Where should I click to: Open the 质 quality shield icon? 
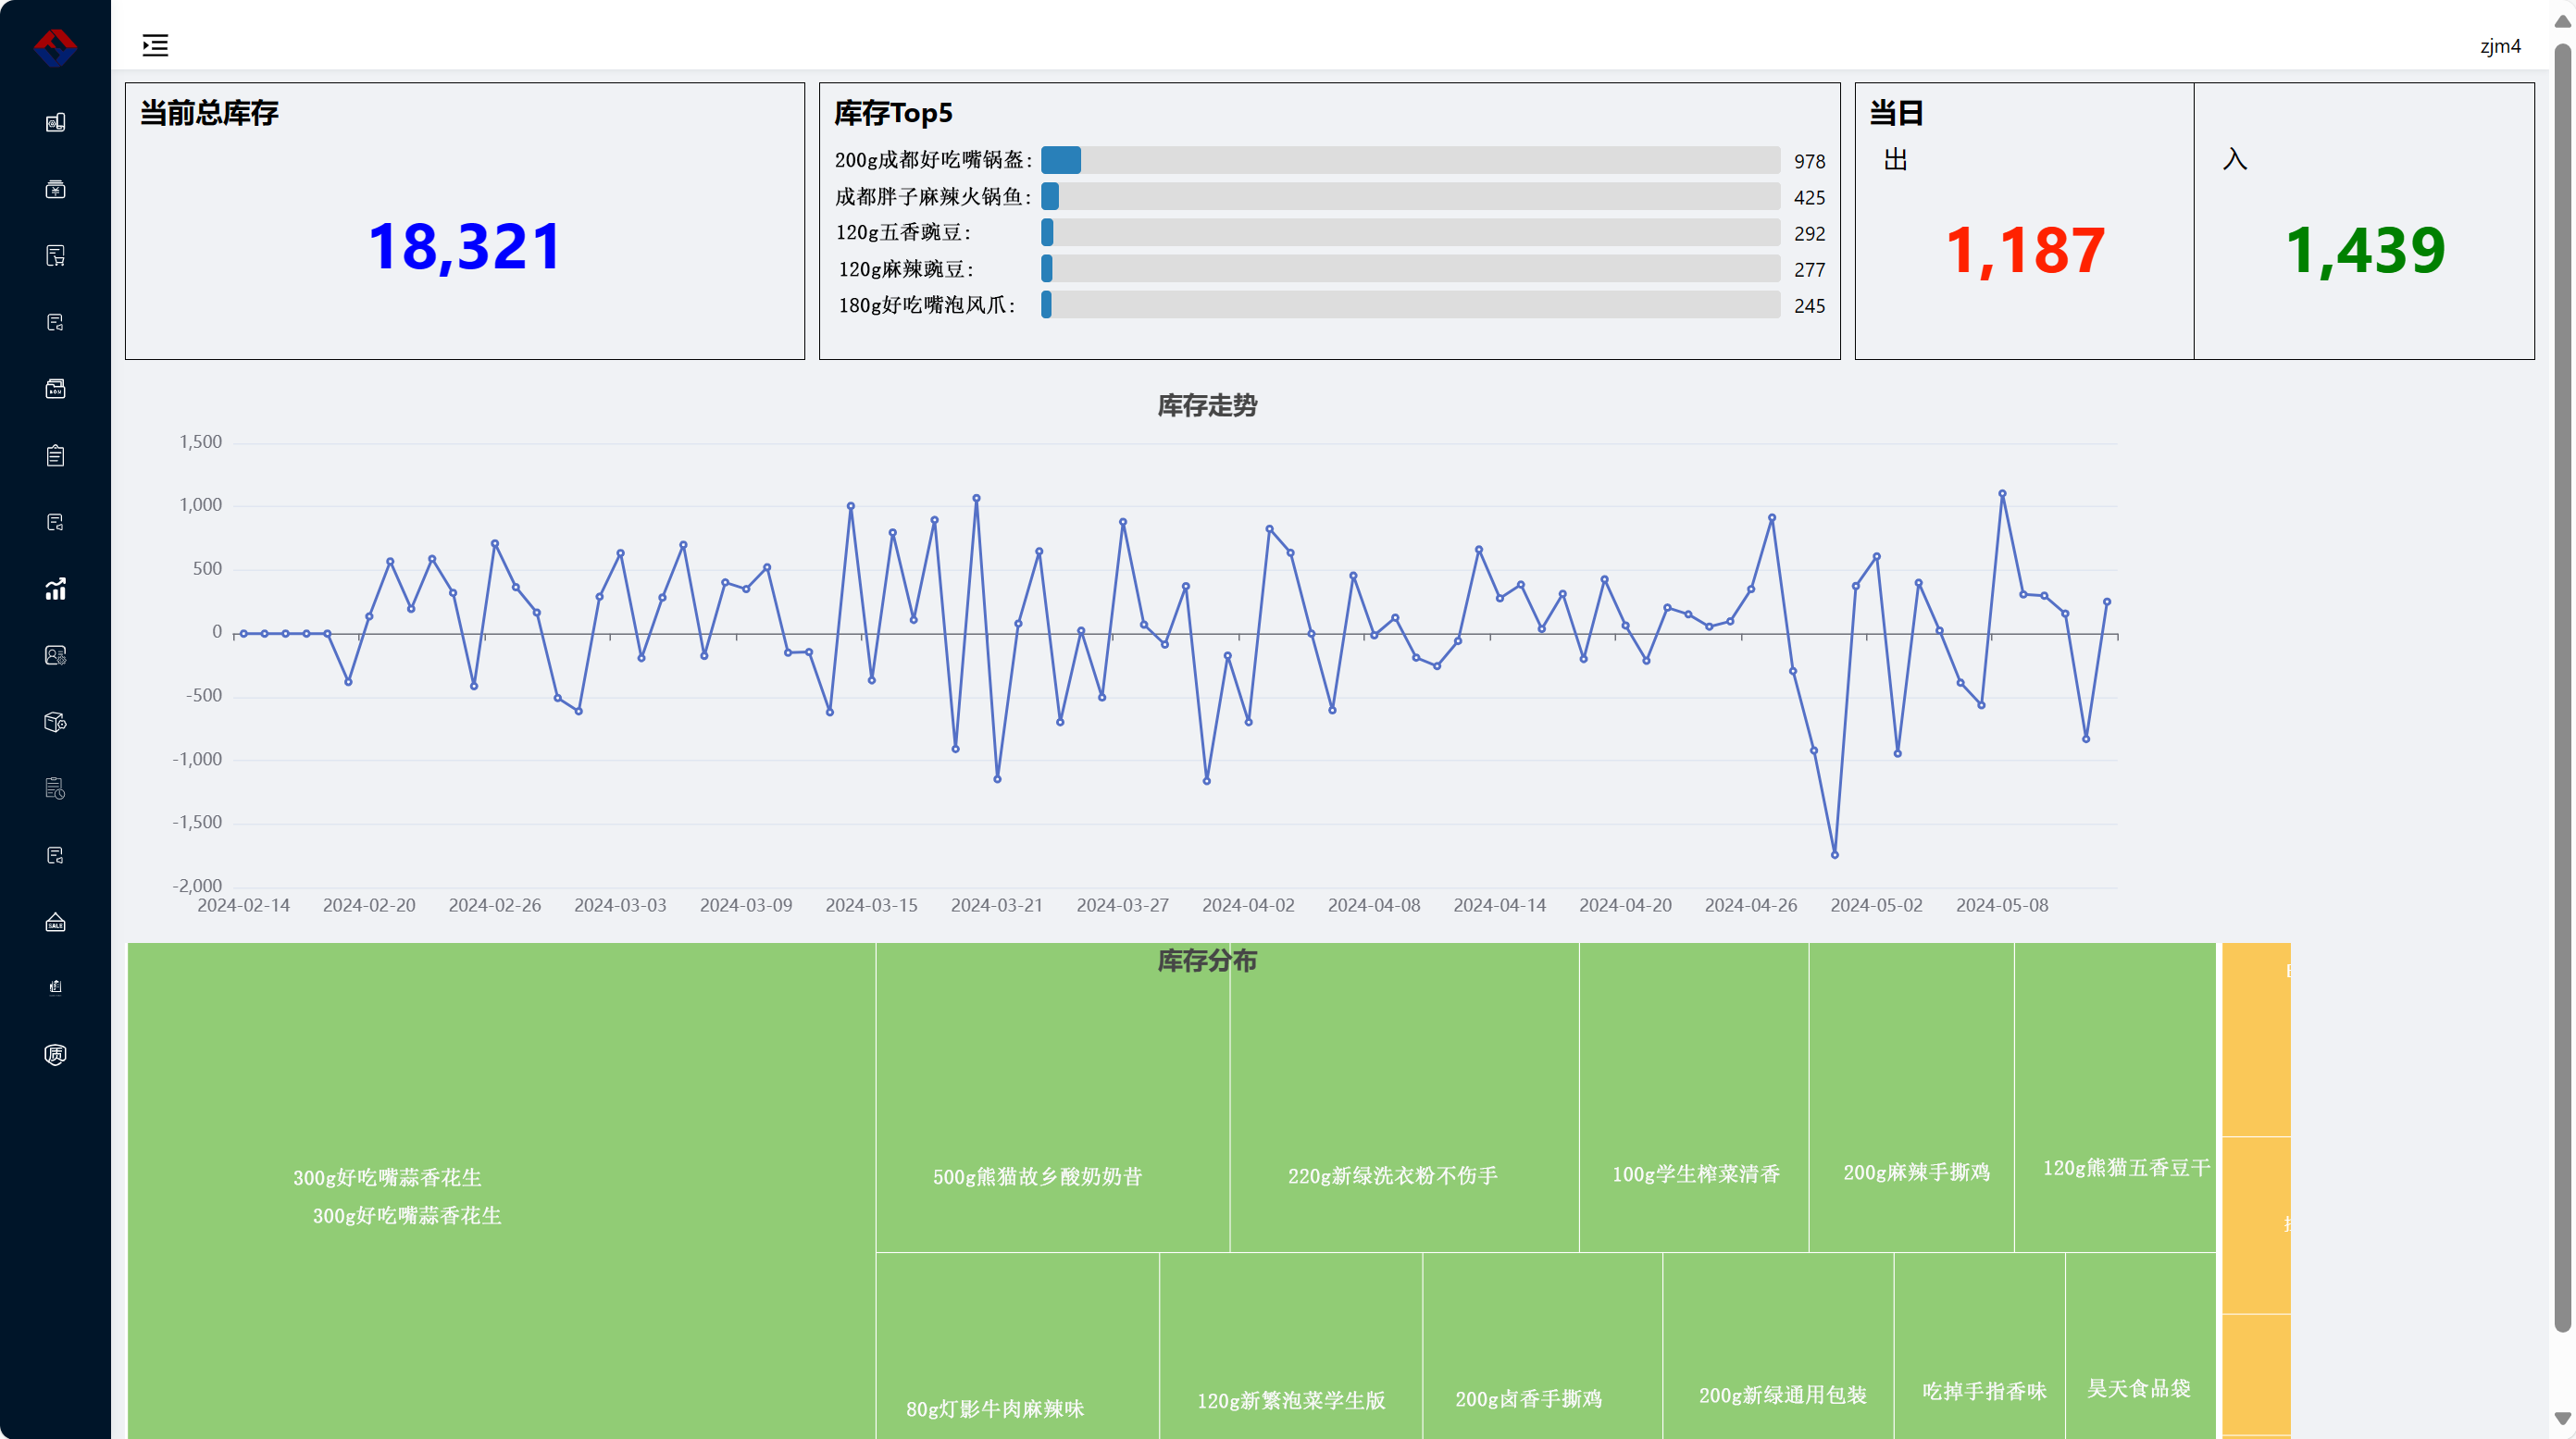pyautogui.click(x=55, y=1055)
